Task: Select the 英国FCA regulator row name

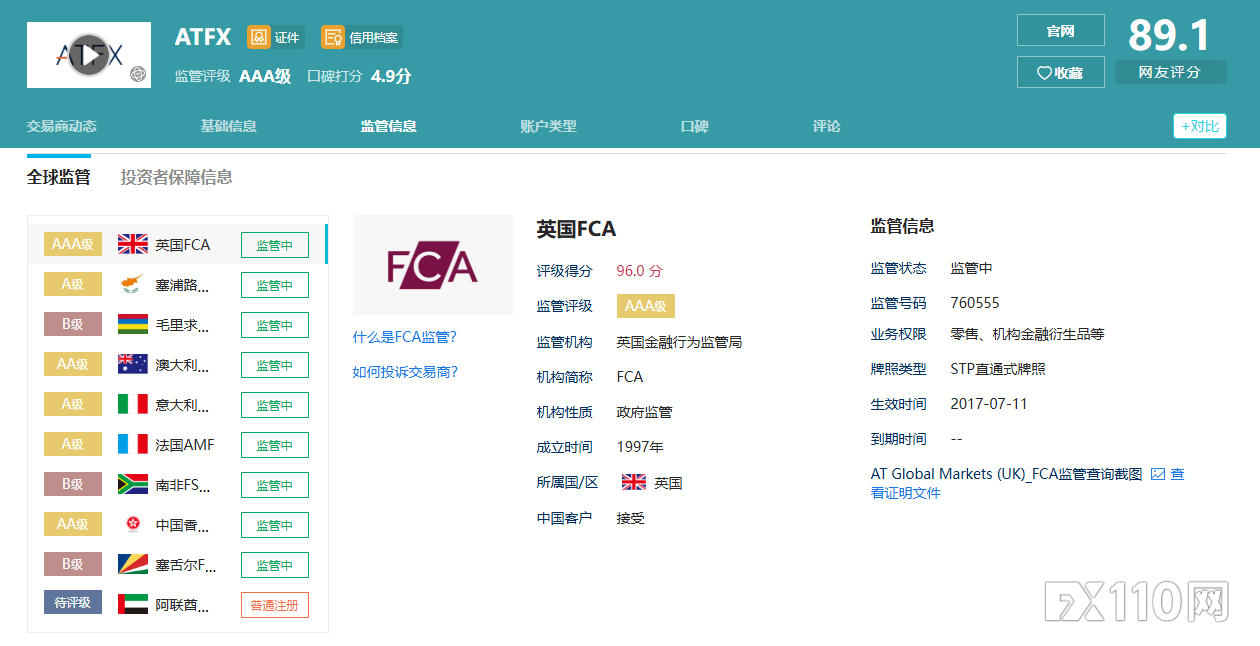Action: coord(183,245)
